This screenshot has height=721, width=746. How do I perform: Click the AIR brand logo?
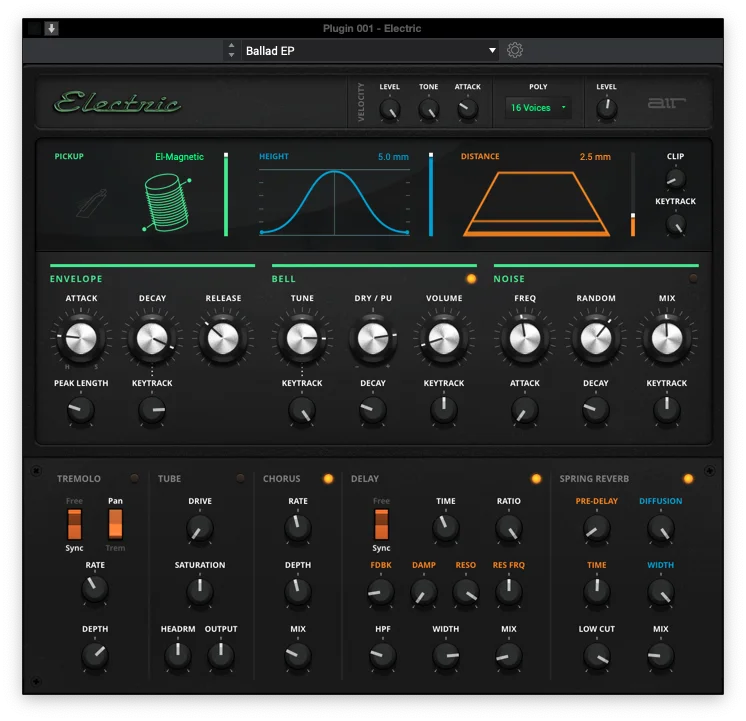666,102
